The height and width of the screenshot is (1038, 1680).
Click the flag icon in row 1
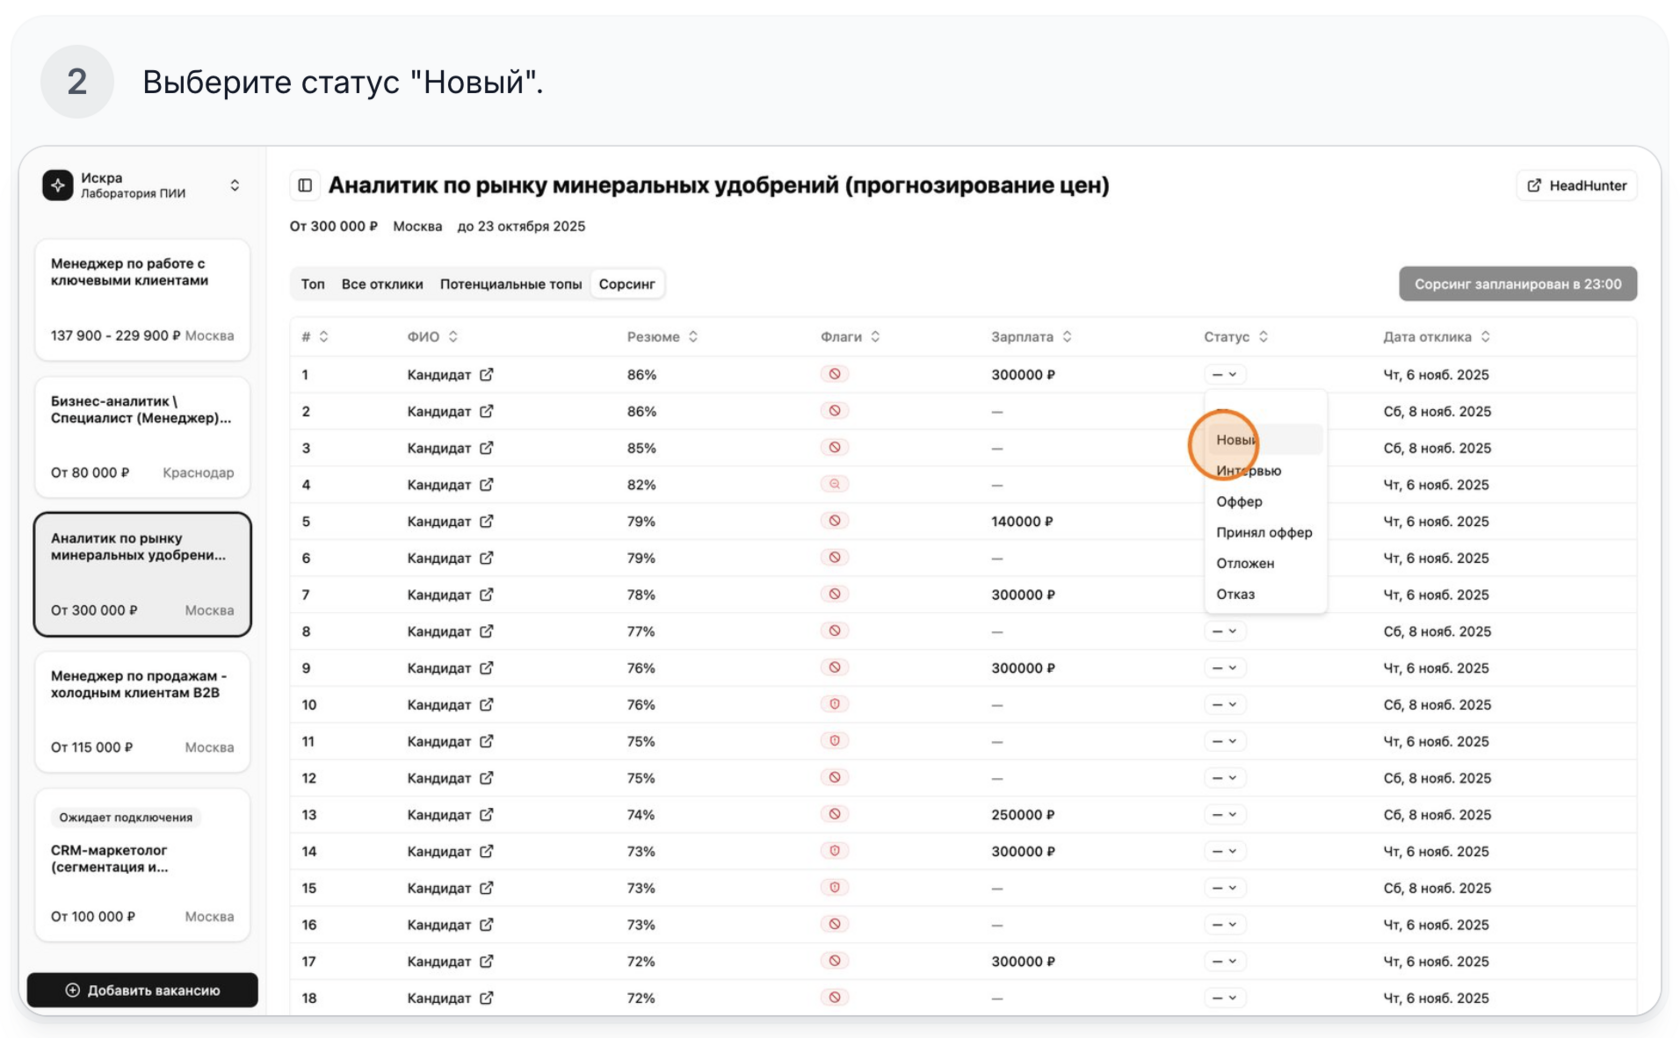point(834,374)
